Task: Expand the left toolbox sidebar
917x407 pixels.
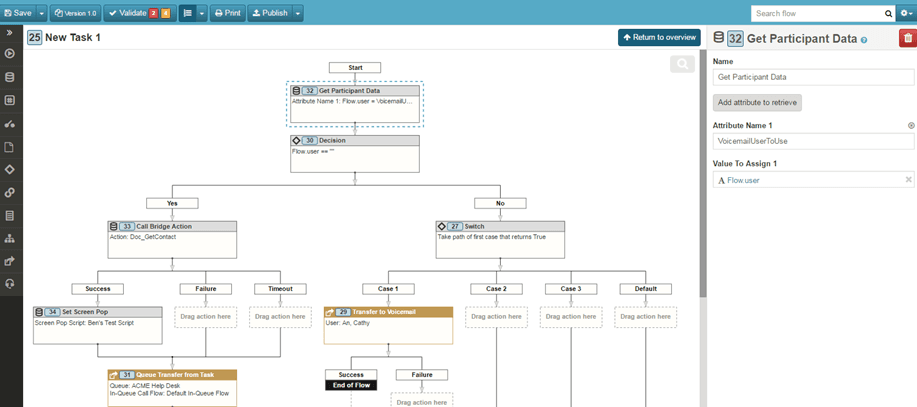Action: point(10,33)
